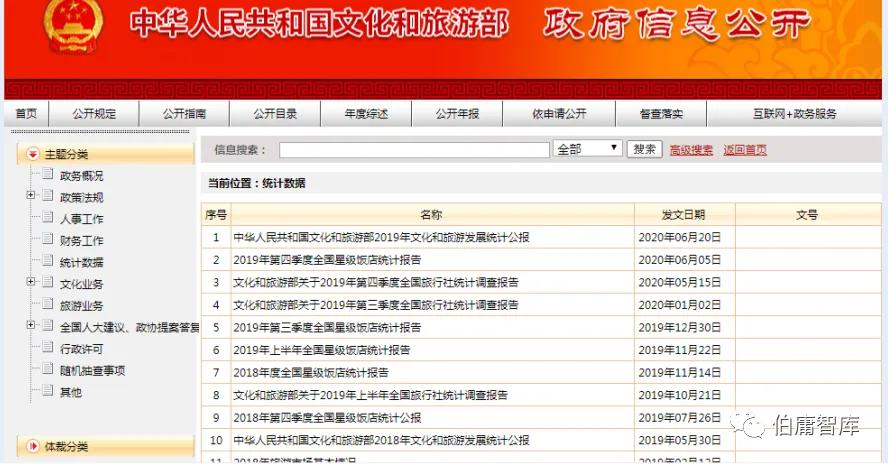Open 2019年上半年全国旅行社统计调查报告 link
The image size is (888, 464).
pos(370,395)
